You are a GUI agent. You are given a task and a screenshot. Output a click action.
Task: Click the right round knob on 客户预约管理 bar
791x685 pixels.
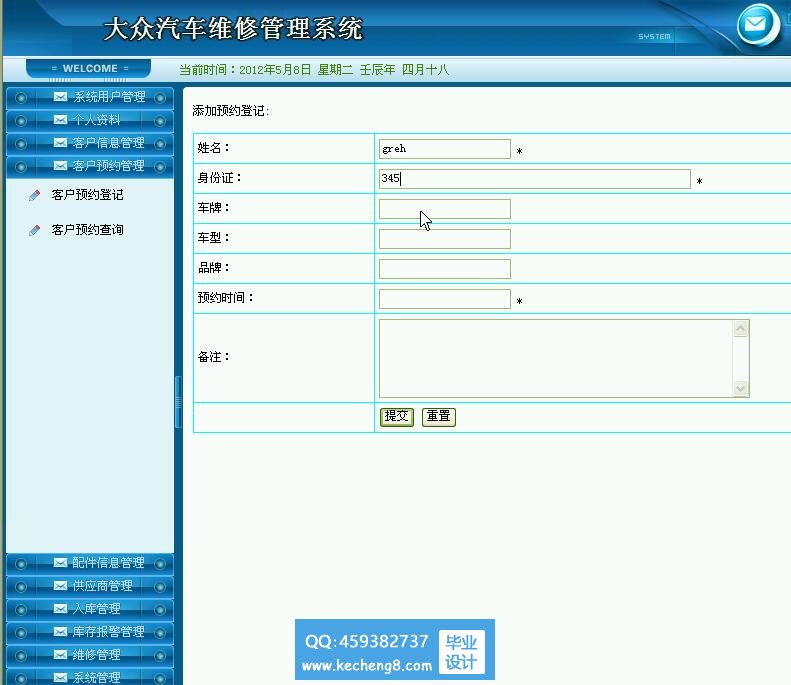pyautogui.click(x=160, y=167)
